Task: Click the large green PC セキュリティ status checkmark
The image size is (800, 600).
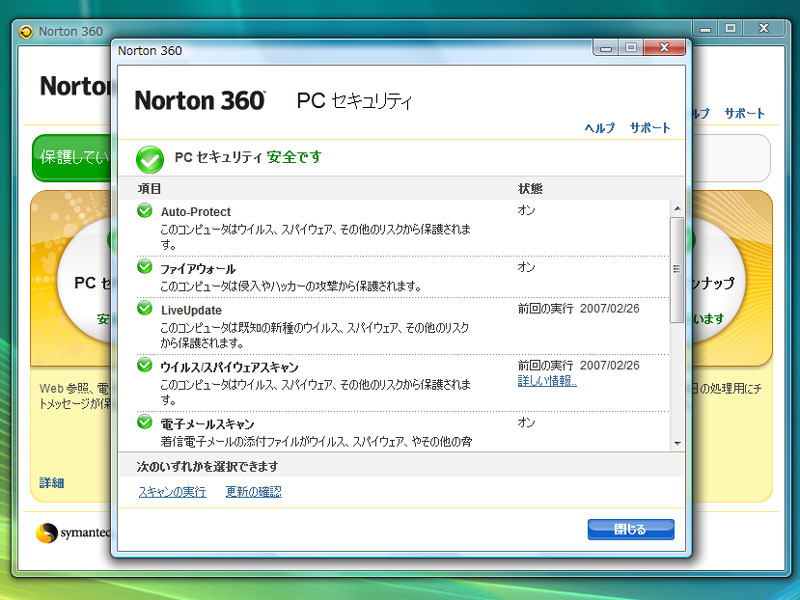Action: (150, 160)
